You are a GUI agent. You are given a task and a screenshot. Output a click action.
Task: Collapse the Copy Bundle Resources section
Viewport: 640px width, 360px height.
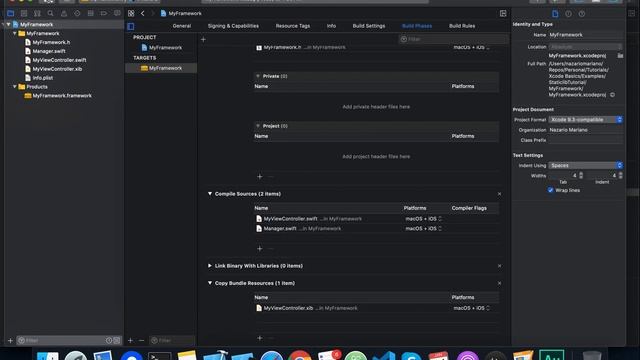[x=210, y=283]
